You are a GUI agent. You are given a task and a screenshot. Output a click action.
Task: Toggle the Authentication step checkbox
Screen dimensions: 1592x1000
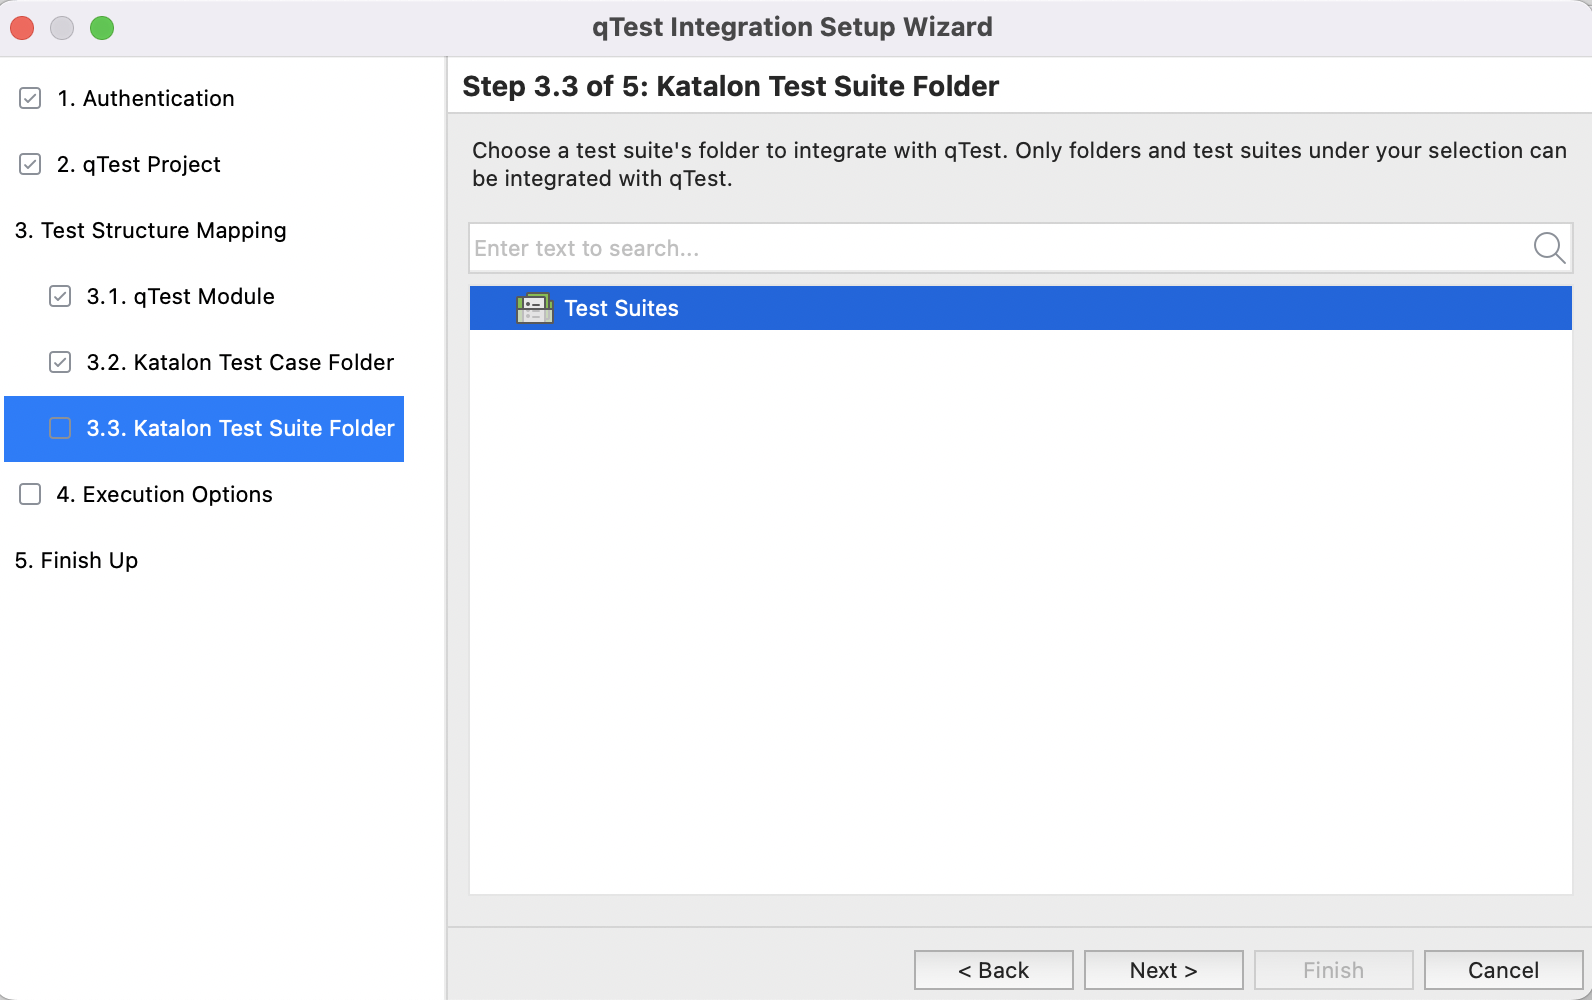[30, 98]
